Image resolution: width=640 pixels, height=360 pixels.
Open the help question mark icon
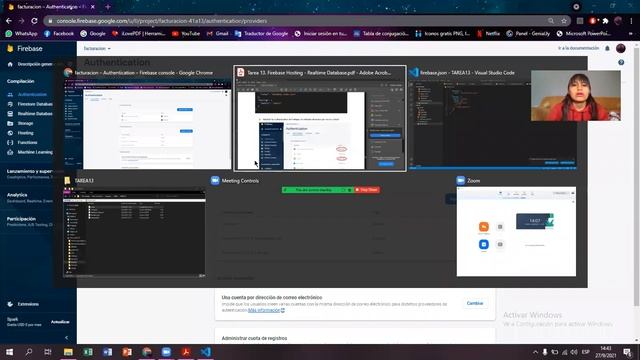621,62
